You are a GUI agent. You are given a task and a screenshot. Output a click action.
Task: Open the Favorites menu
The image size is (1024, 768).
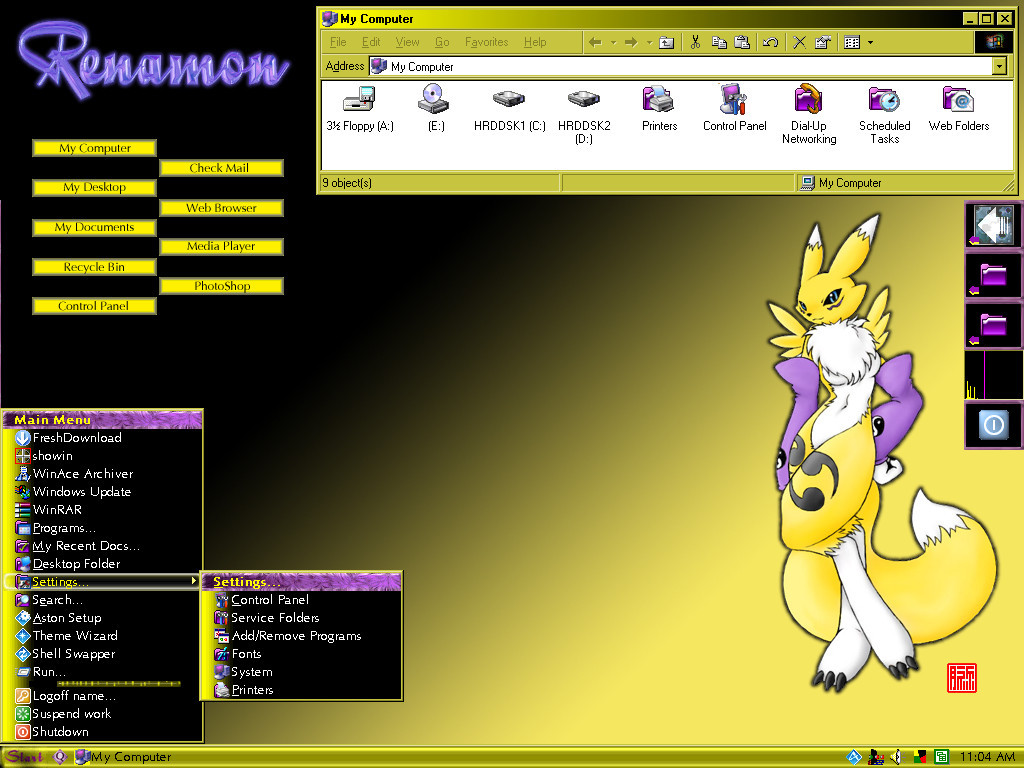point(487,42)
